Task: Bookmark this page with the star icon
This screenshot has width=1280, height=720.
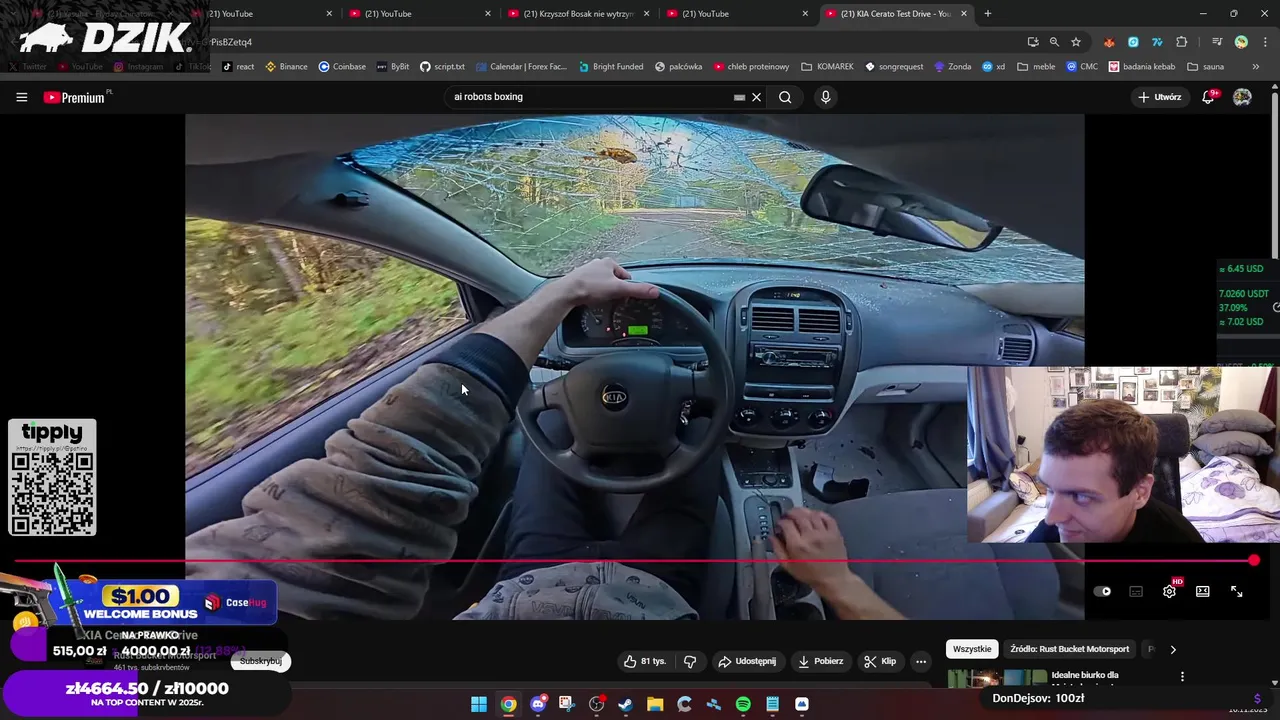Action: tap(1076, 42)
